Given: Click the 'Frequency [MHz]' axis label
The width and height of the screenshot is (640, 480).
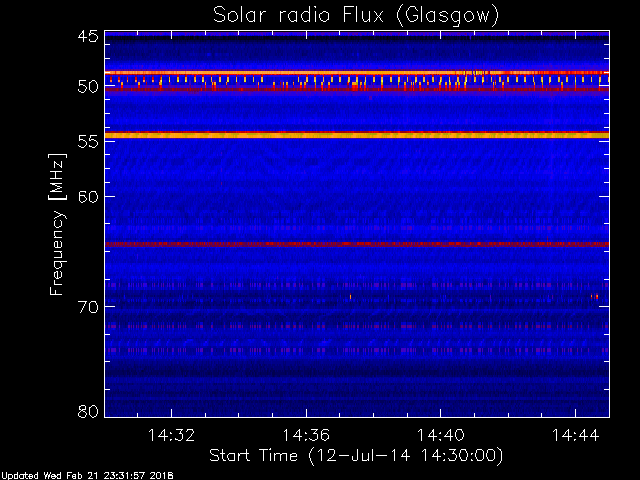Looking at the screenshot, I should click(x=58, y=224).
